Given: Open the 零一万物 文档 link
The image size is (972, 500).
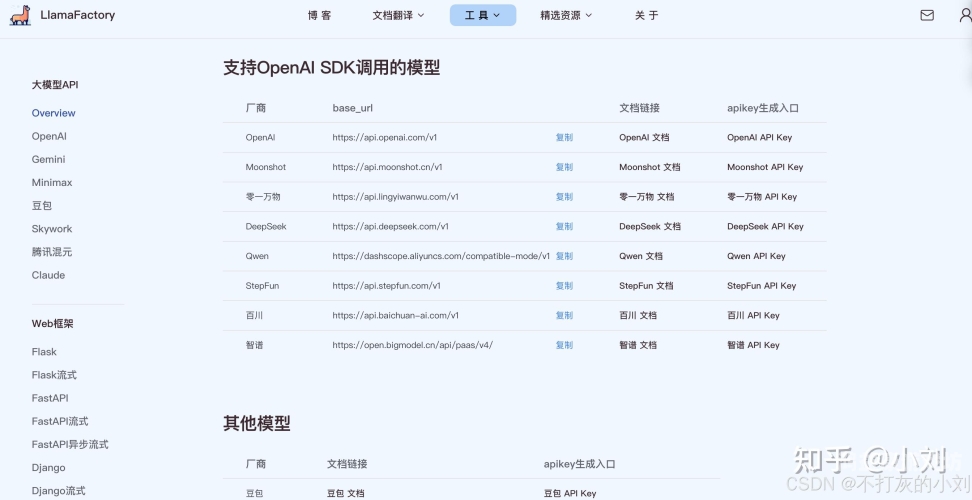Looking at the screenshot, I should 647,197.
